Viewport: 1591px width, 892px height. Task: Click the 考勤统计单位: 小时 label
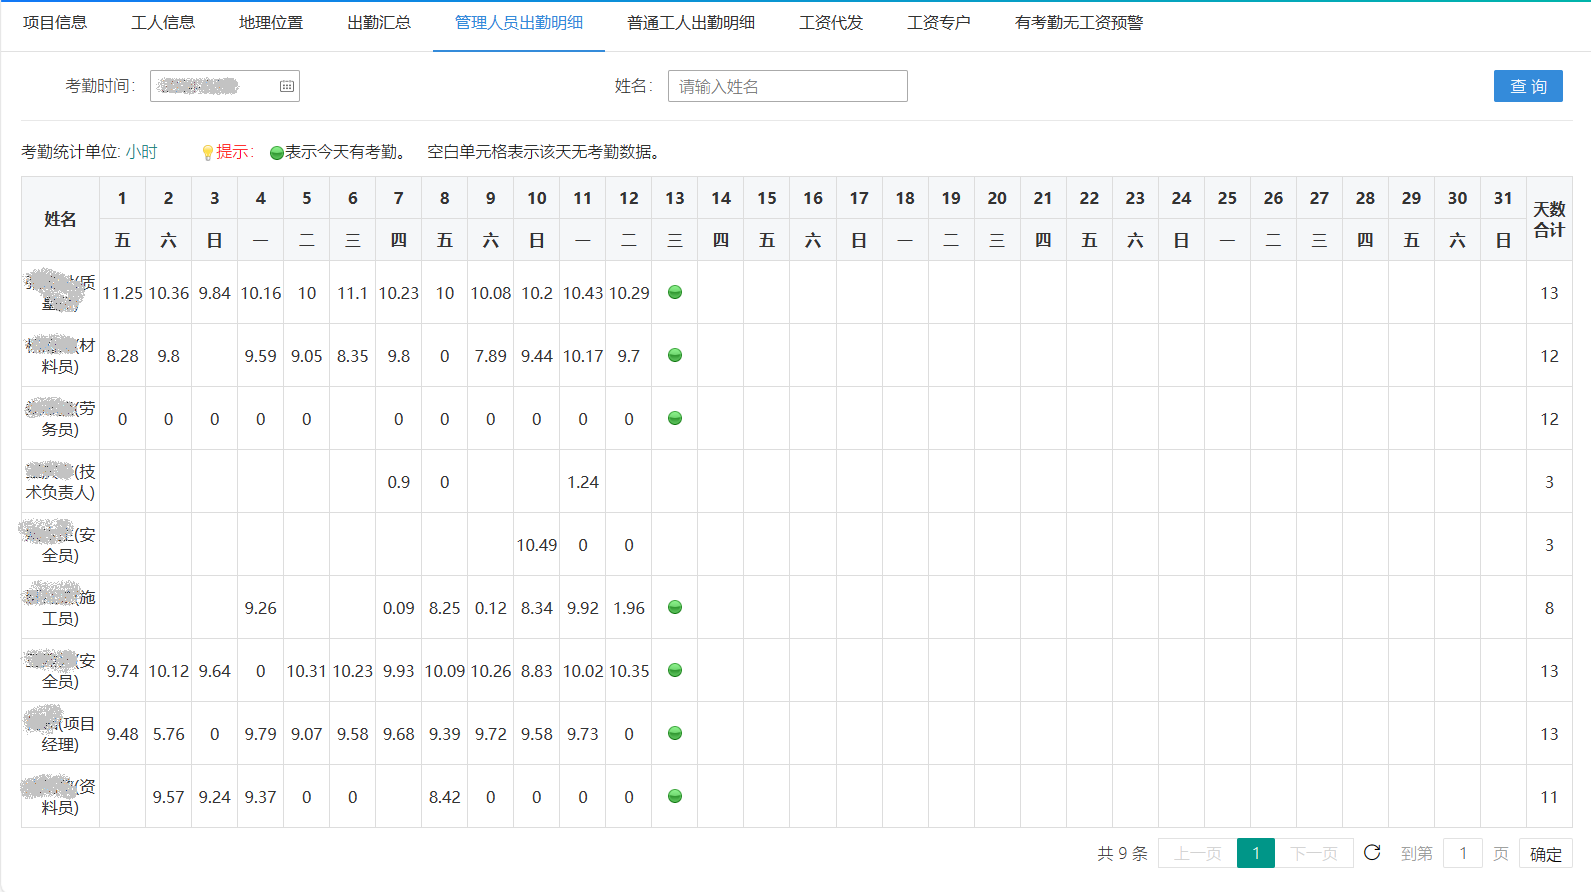(x=89, y=152)
